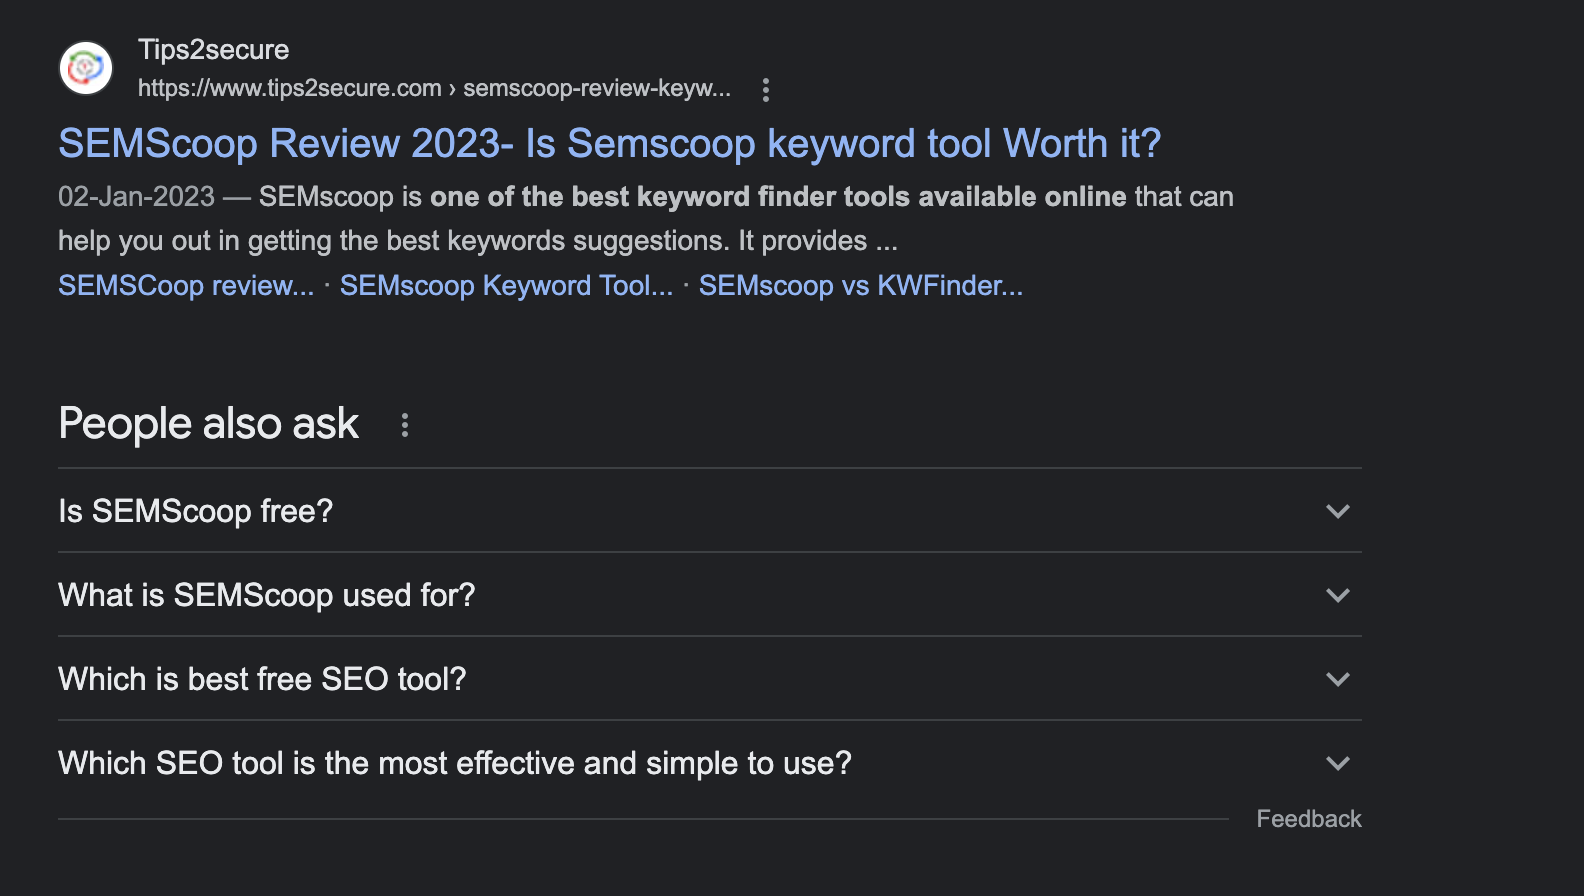Click the tips2secure.com URL breadcrumb

[434, 88]
